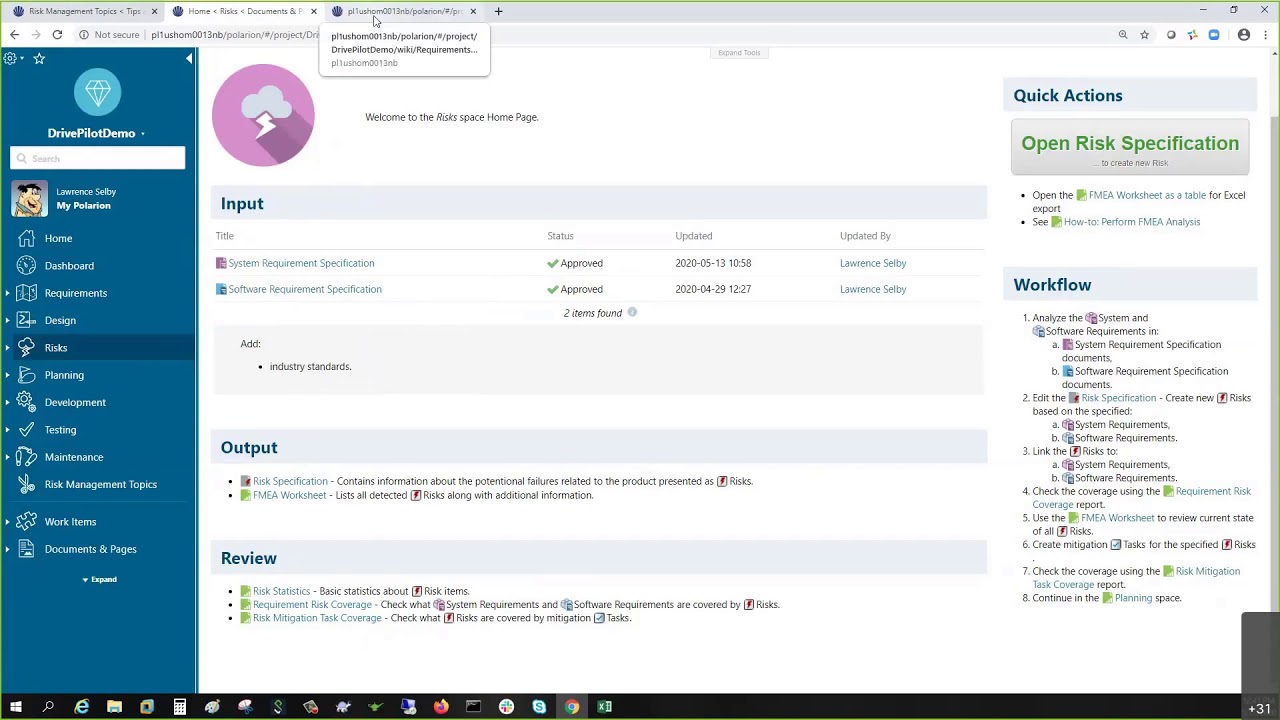Switch to the third Polarion browser tab

403,11
